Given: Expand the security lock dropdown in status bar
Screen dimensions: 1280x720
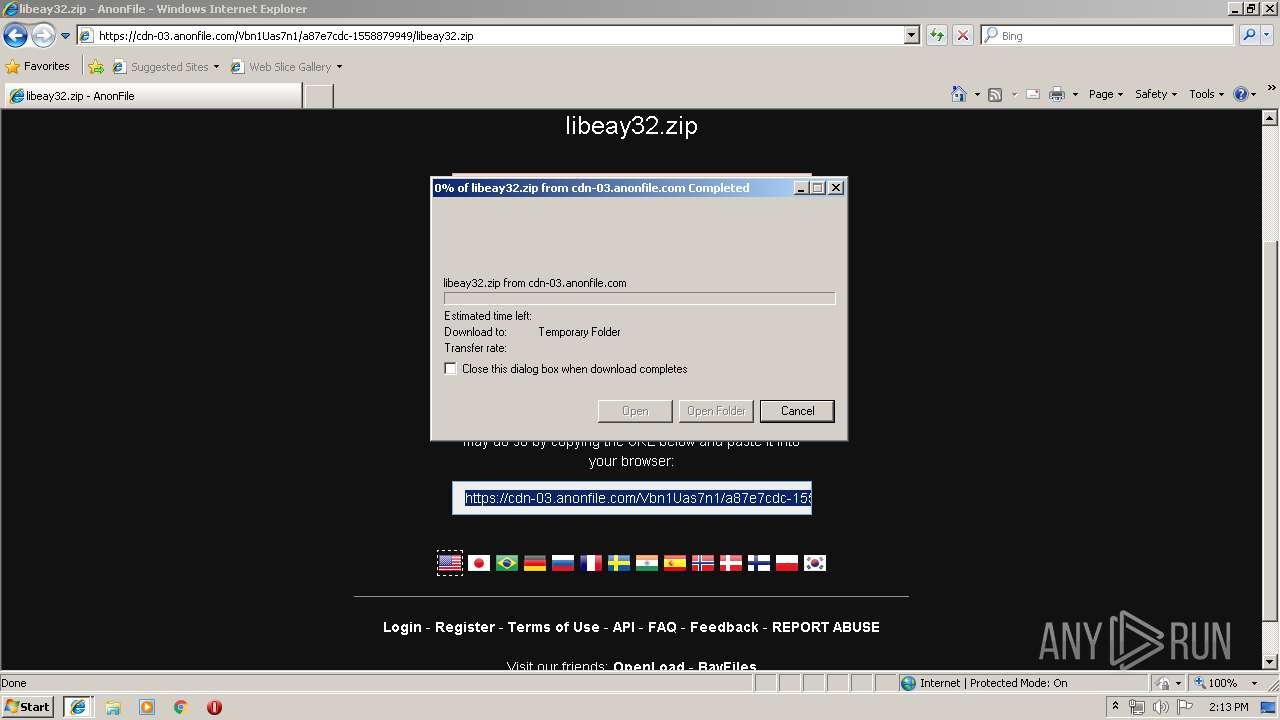Looking at the screenshot, I should pos(1179,683).
